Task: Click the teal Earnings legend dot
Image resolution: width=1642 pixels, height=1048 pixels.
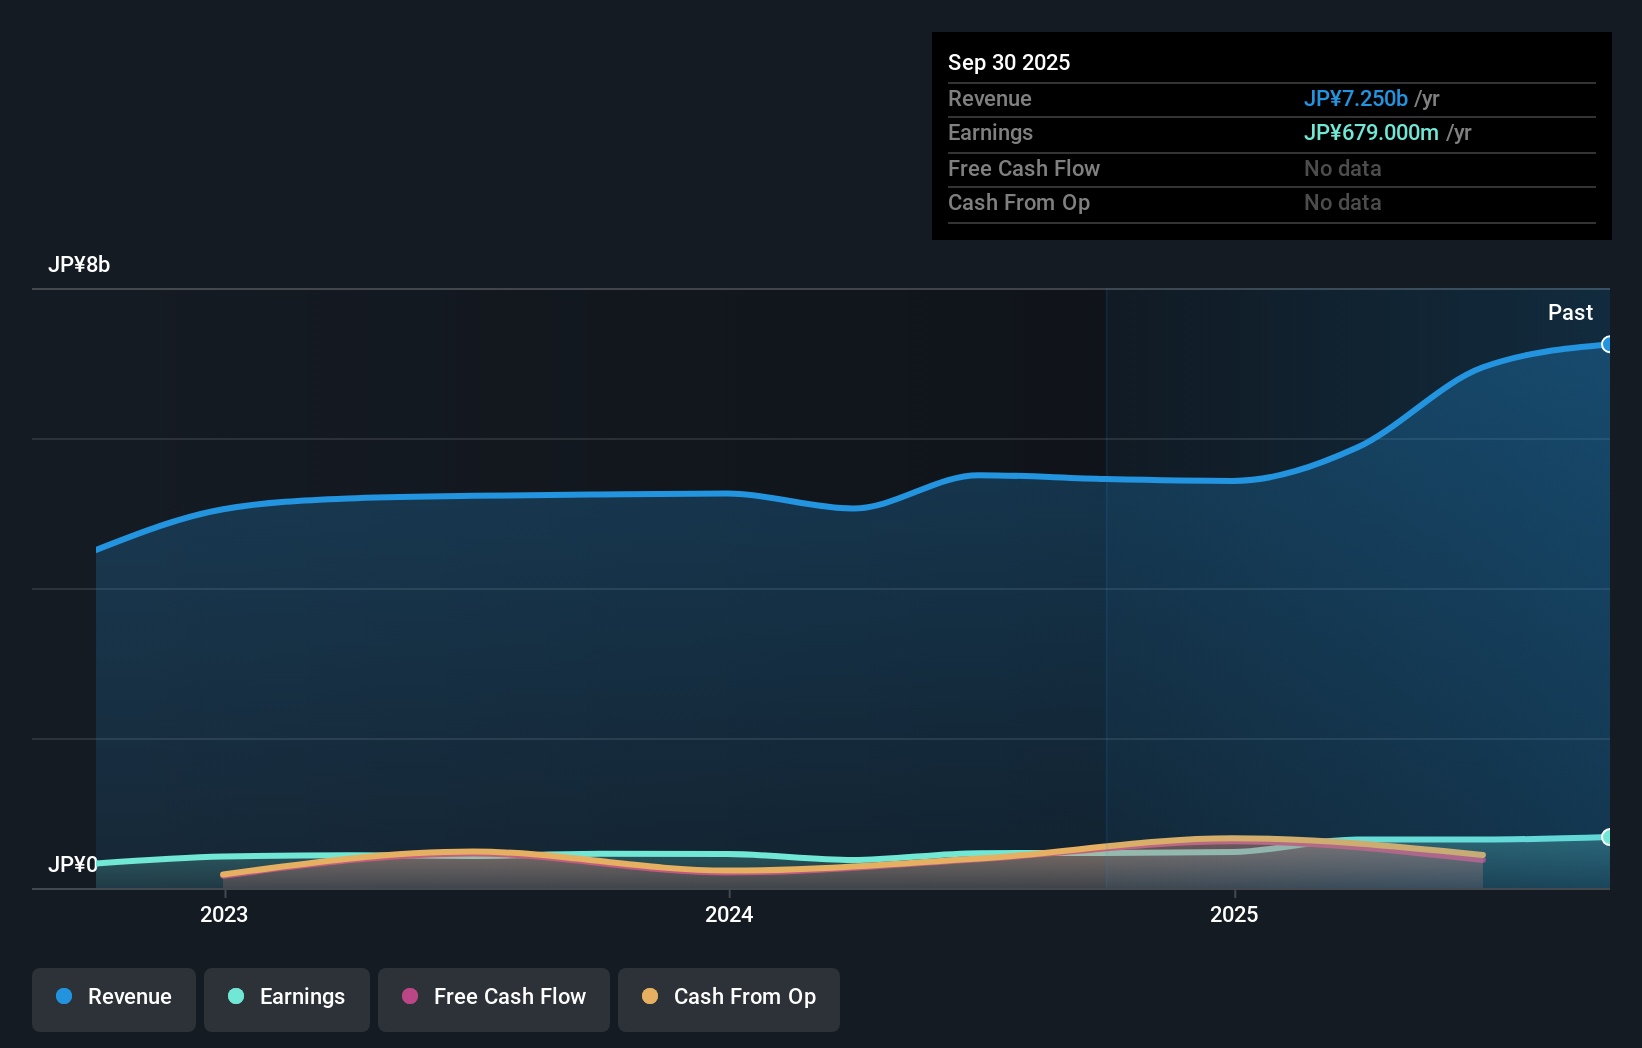Action: click(x=234, y=997)
